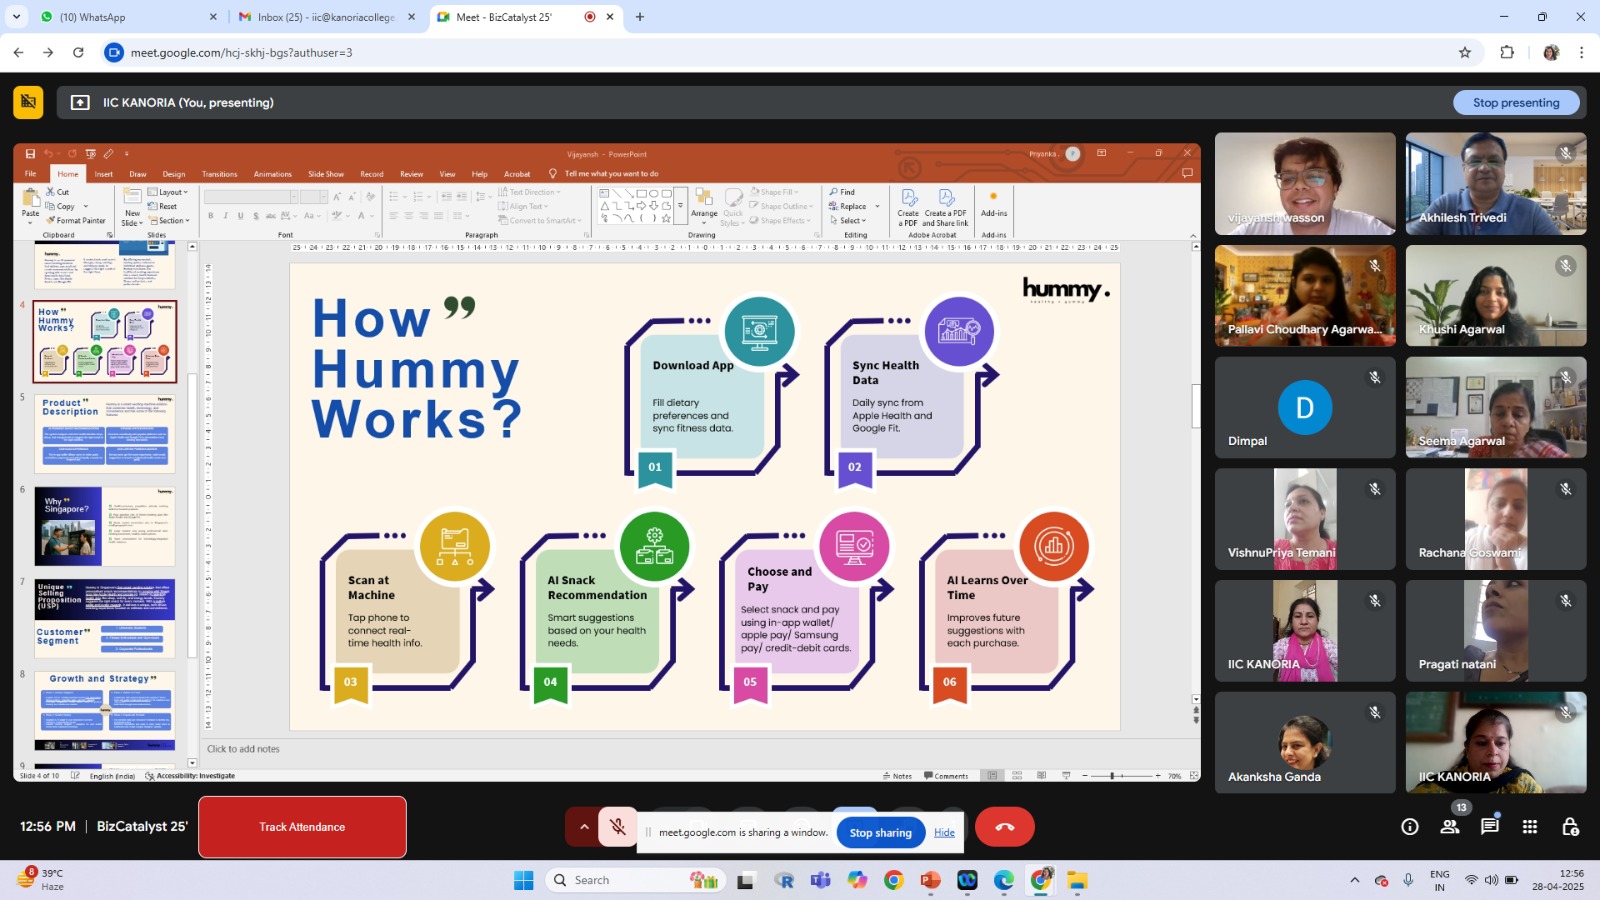Screen dimensions: 1600x900
Task: Click the Meet presentation pop-out icon
Action: (80, 102)
